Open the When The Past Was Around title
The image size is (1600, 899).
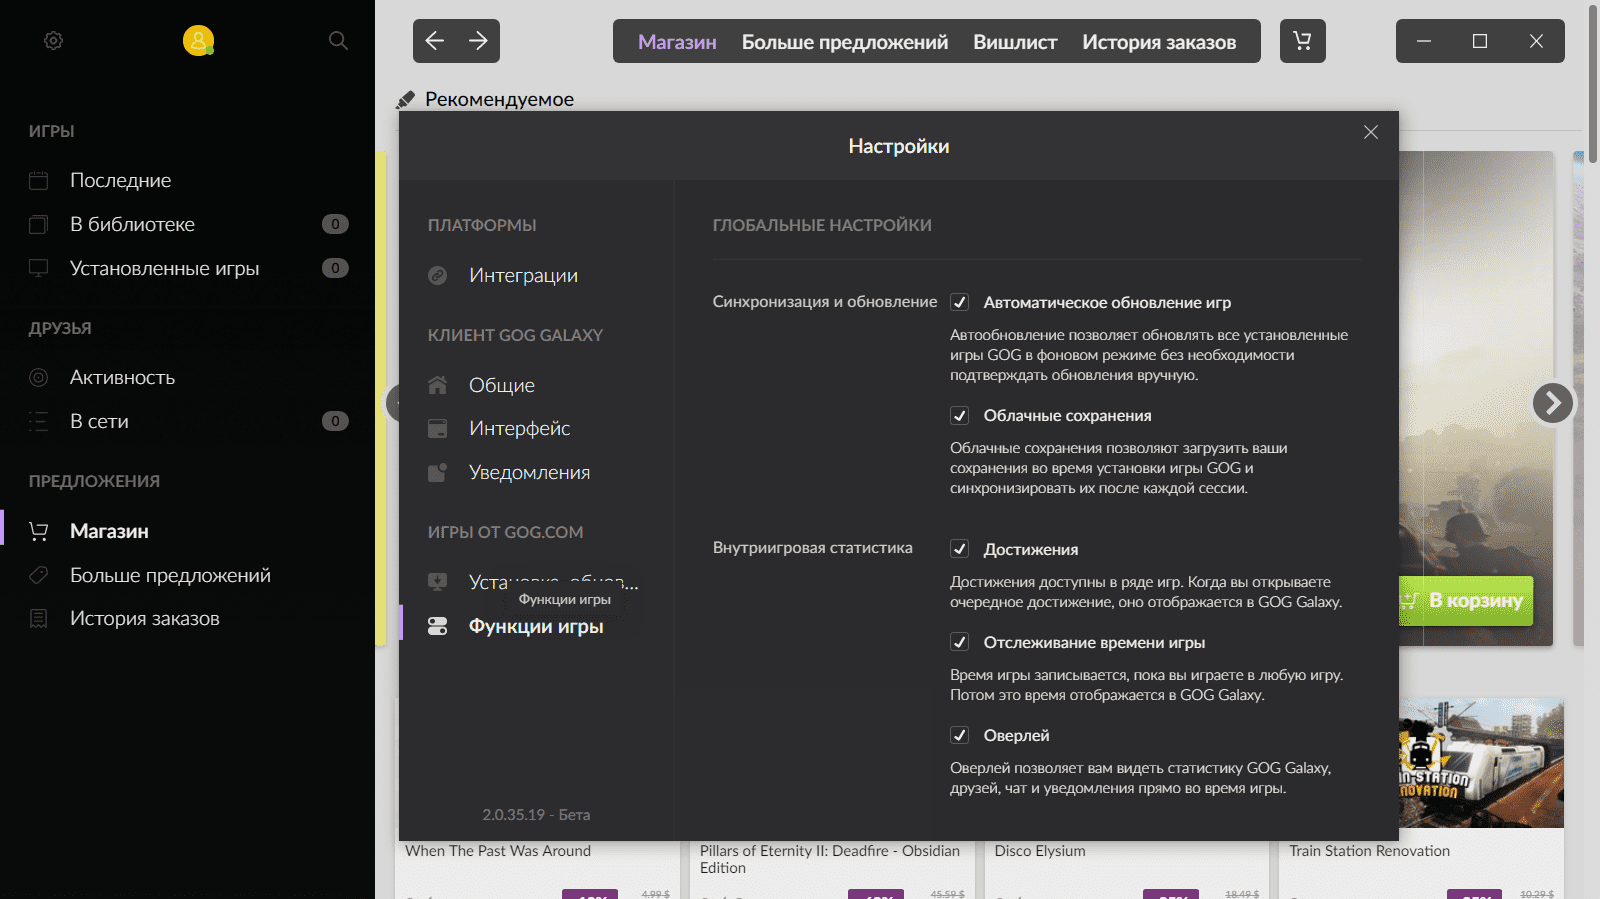tap(498, 851)
